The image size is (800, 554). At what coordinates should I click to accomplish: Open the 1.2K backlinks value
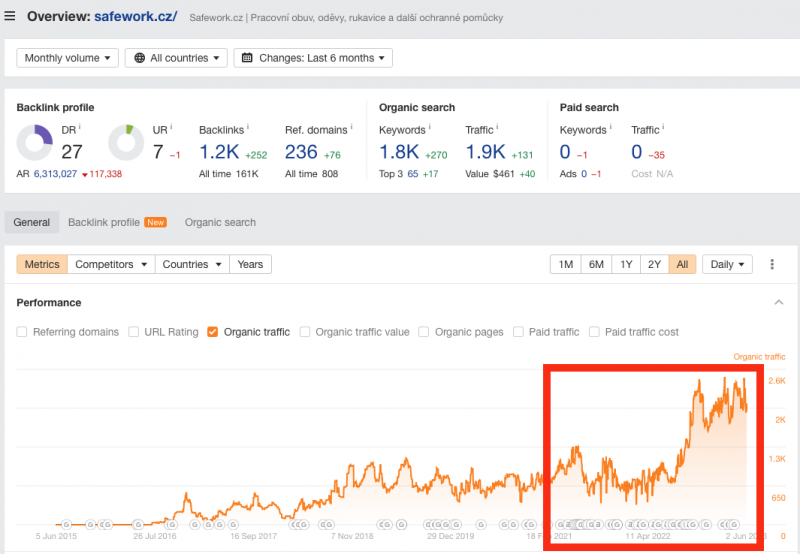(x=219, y=152)
